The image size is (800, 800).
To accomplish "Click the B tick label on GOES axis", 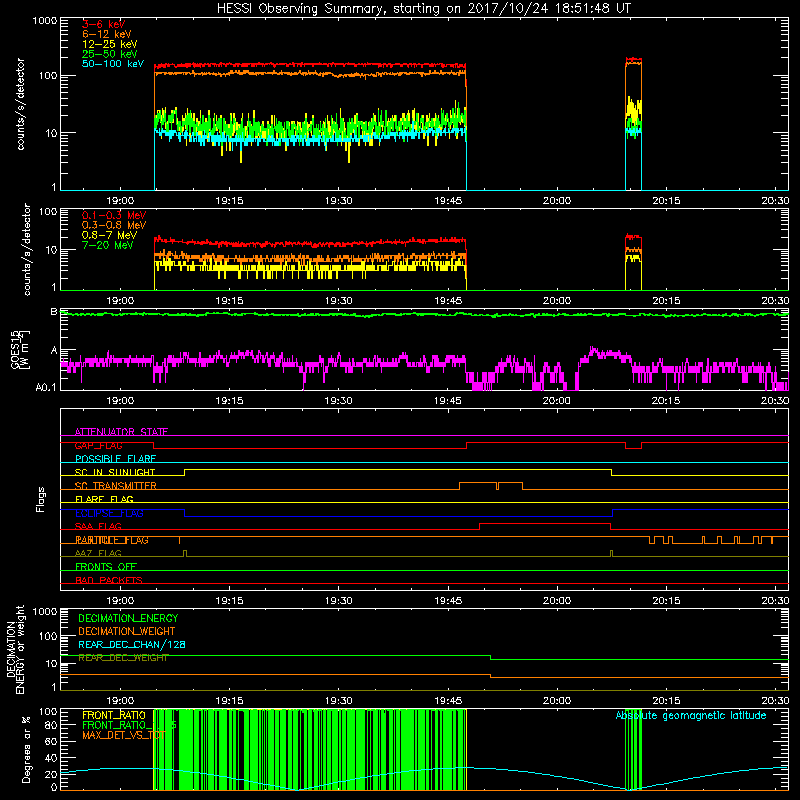I will click(54, 311).
